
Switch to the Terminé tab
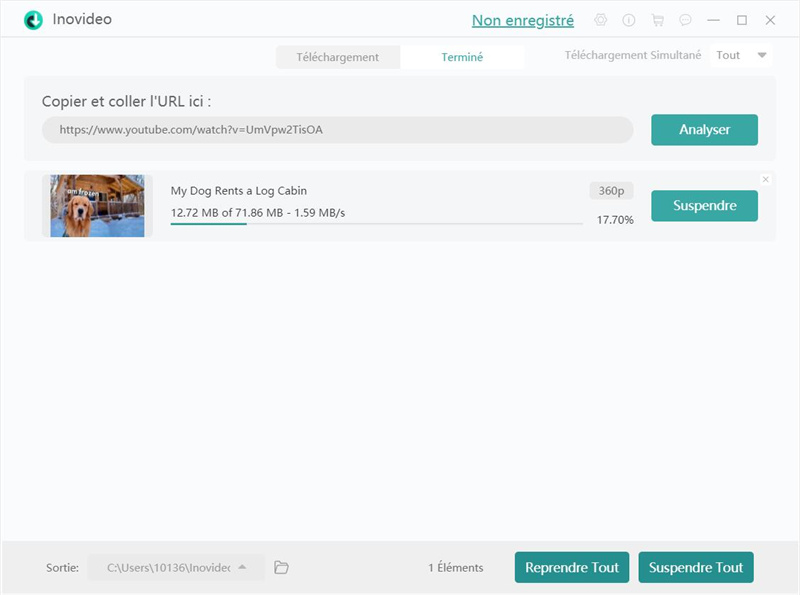(x=462, y=57)
